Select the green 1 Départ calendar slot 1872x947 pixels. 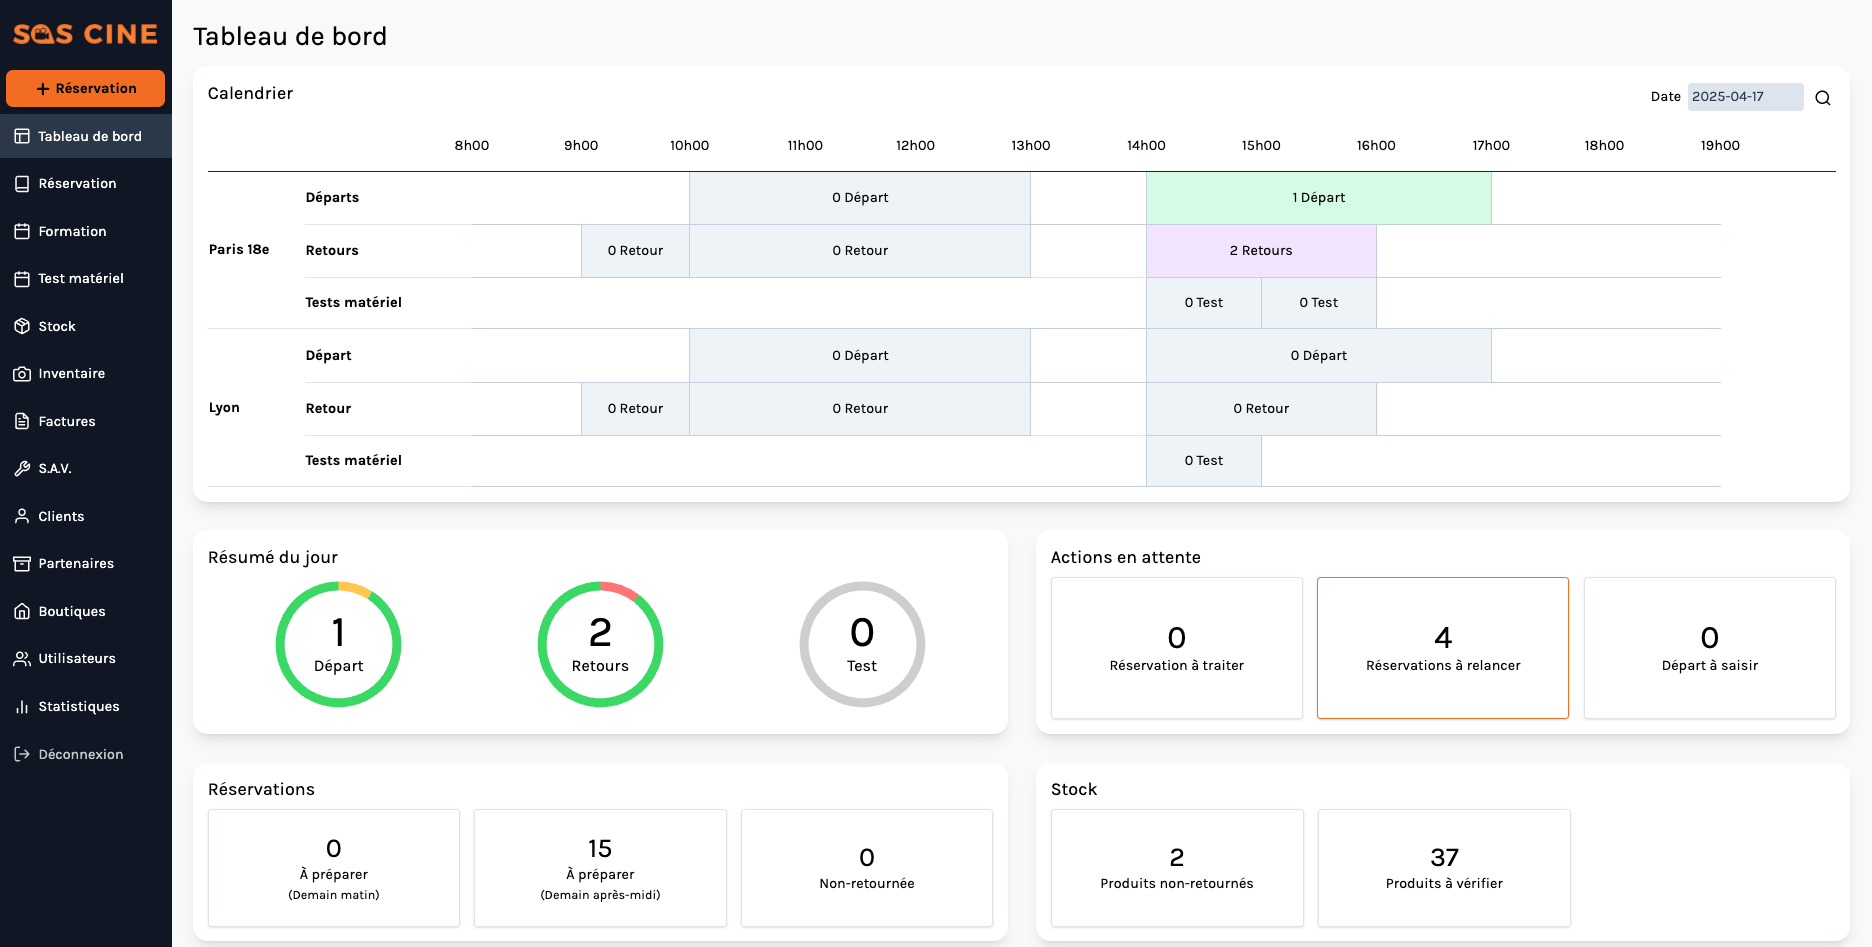click(x=1318, y=198)
